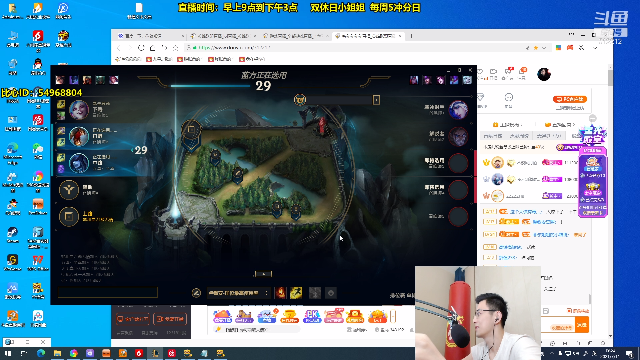Click the second enemy champion portrait
Screen dimensions: 640x360
pos(458,136)
